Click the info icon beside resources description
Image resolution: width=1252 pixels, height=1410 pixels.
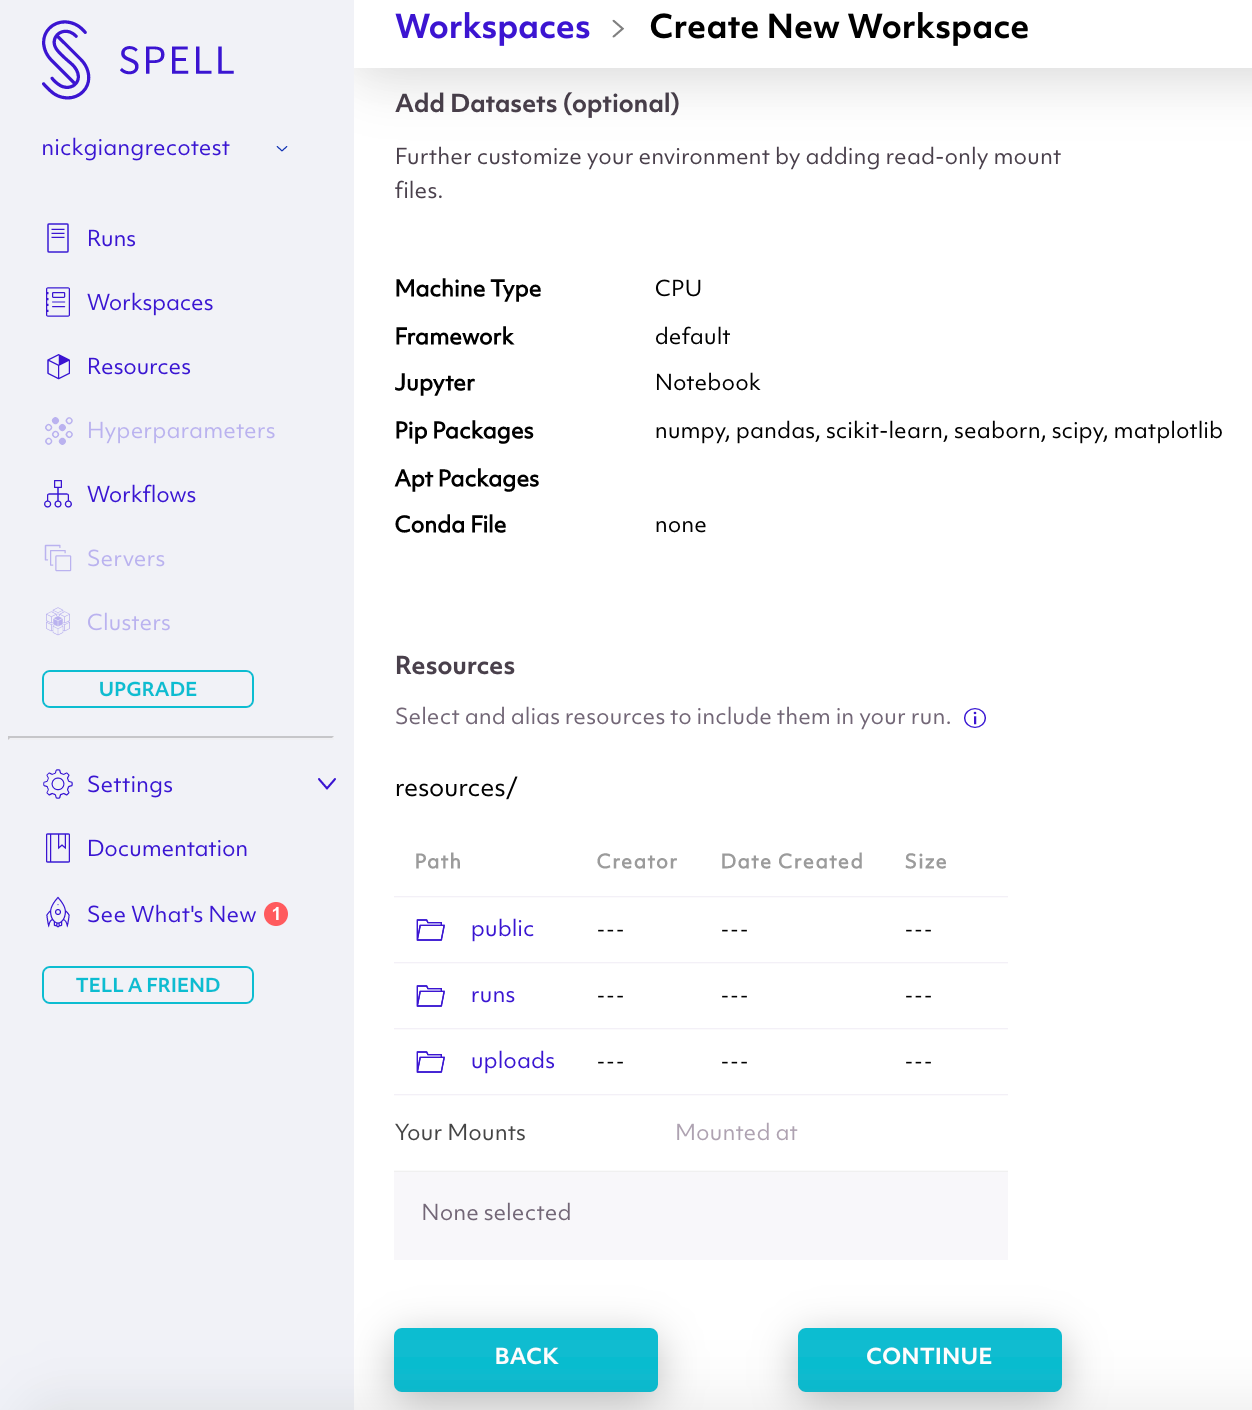click(975, 718)
